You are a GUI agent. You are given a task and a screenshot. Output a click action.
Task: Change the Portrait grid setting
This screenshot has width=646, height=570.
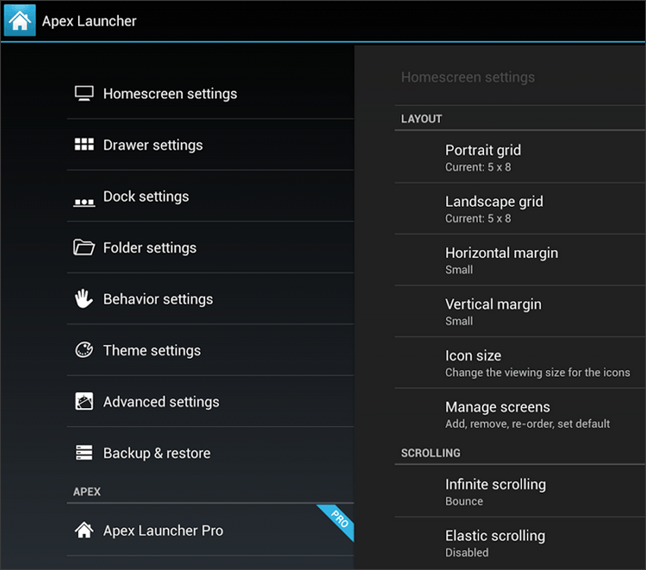click(x=520, y=157)
